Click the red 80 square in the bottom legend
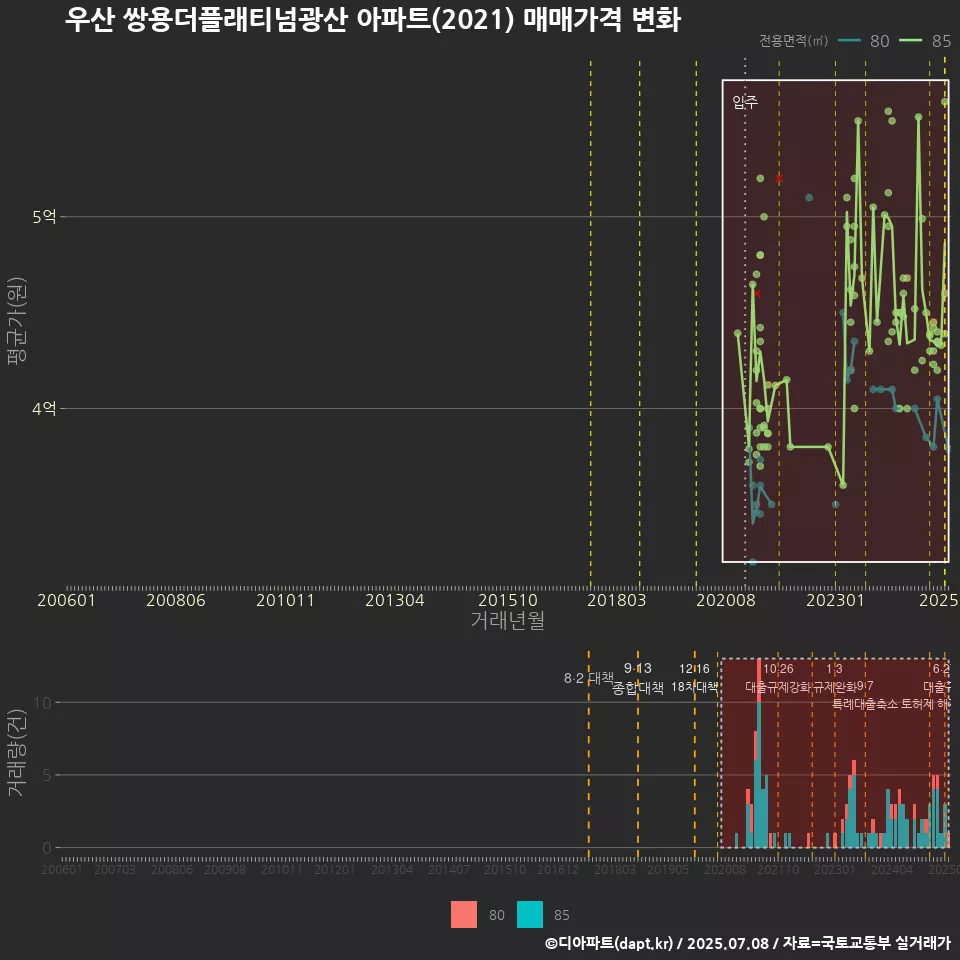Image resolution: width=960 pixels, height=960 pixels. (x=463, y=915)
